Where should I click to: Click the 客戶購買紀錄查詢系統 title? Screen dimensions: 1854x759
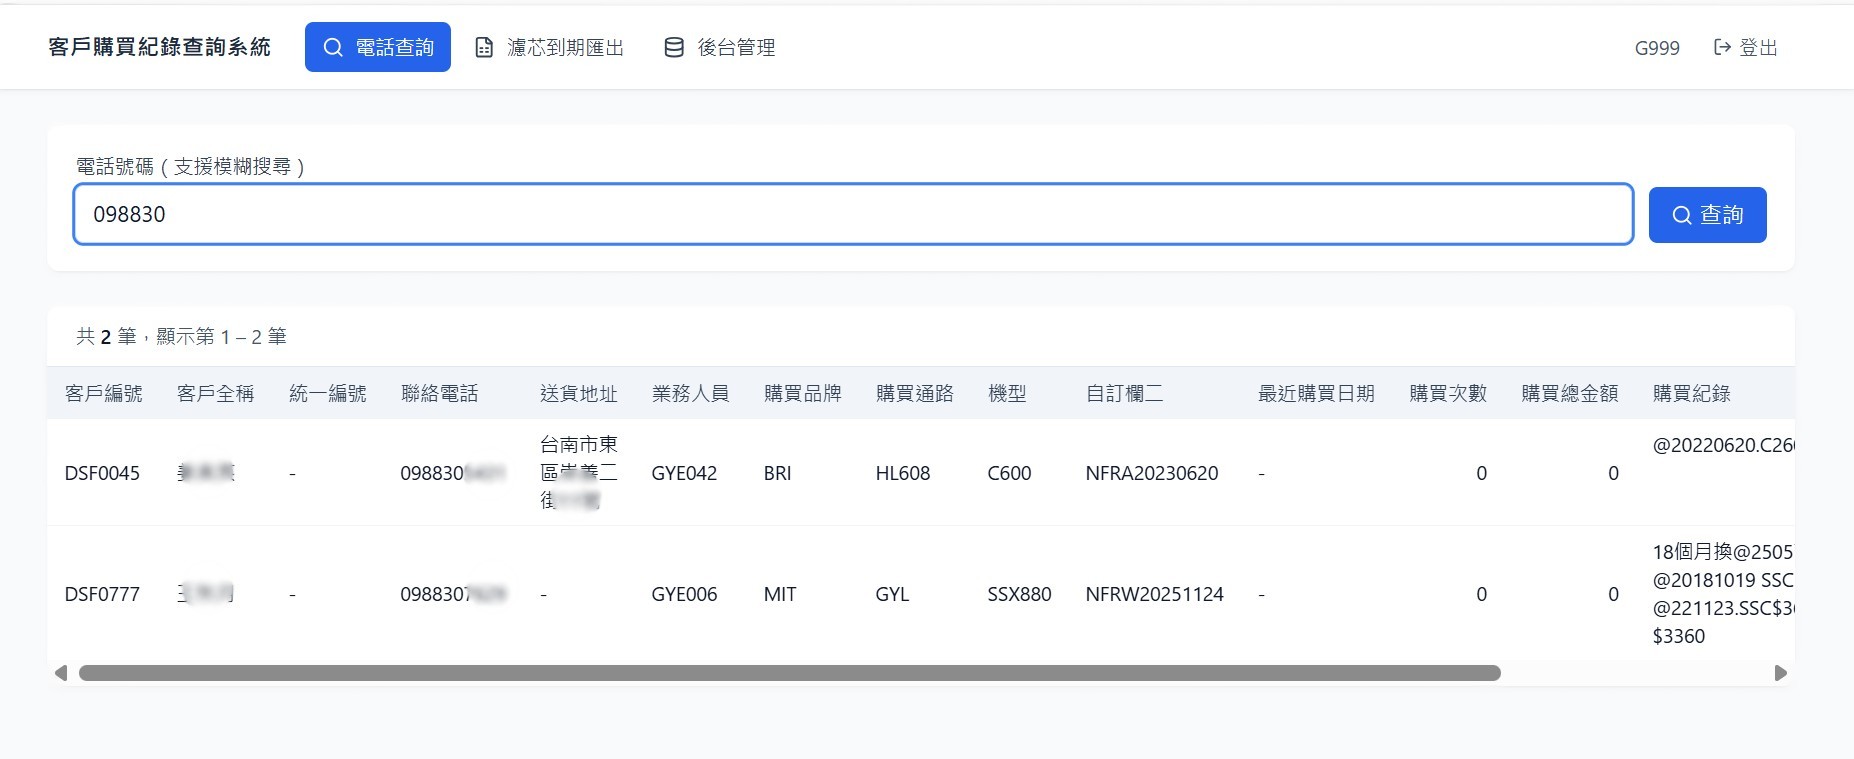tap(160, 47)
